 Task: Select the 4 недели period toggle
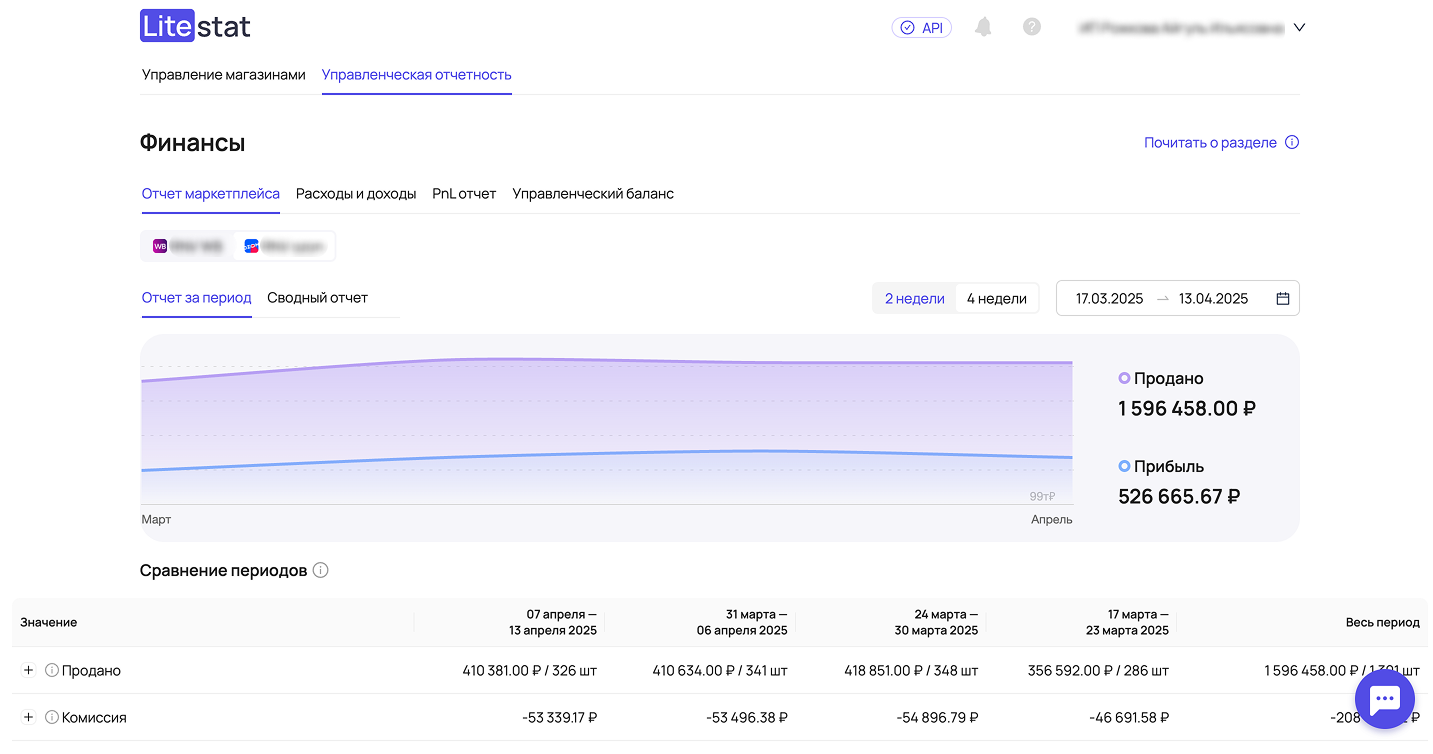(x=996, y=299)
